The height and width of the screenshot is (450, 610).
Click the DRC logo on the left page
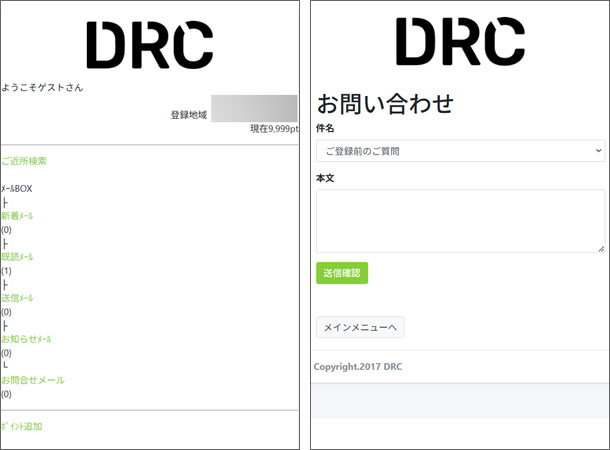(x=149, y=45)
